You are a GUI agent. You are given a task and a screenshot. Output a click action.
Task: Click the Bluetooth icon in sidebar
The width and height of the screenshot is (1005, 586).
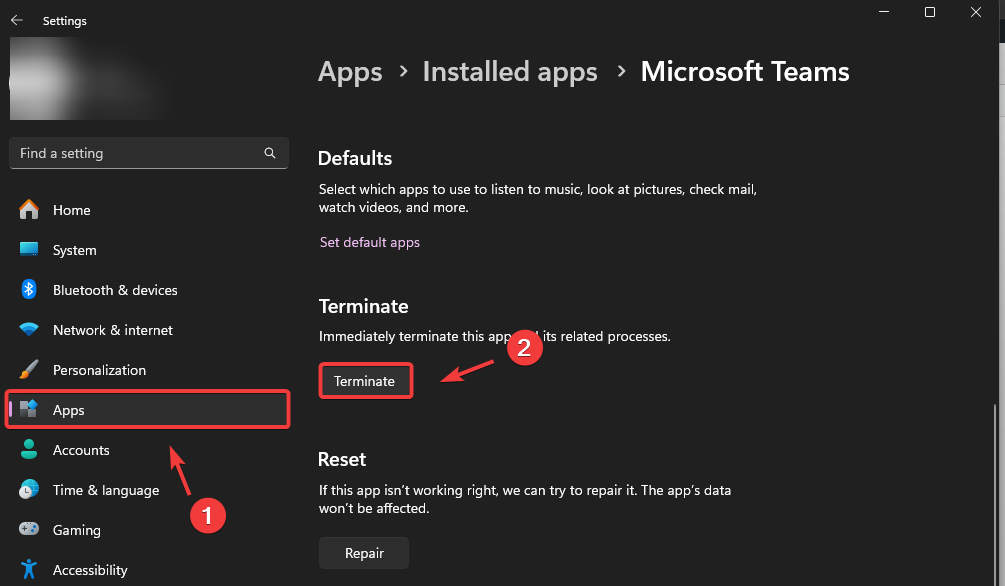29,290
